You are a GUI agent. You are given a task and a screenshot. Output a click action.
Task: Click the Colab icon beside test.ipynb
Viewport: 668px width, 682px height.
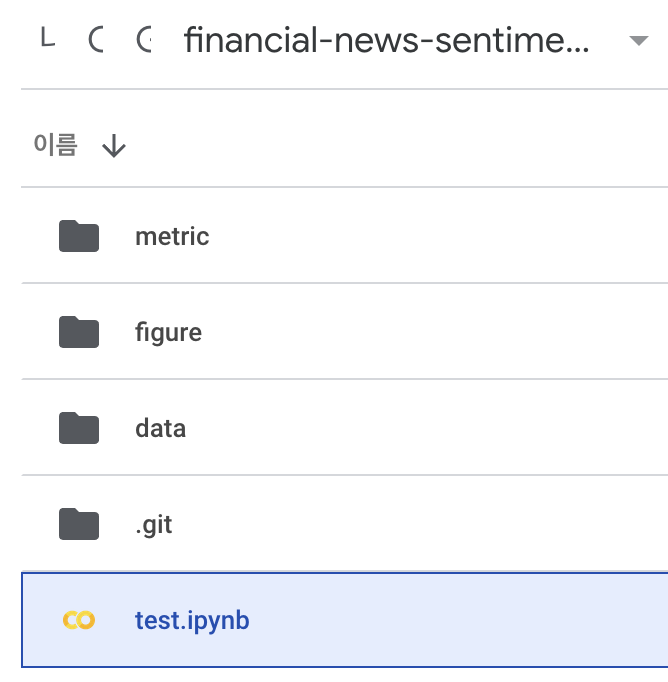79,620
